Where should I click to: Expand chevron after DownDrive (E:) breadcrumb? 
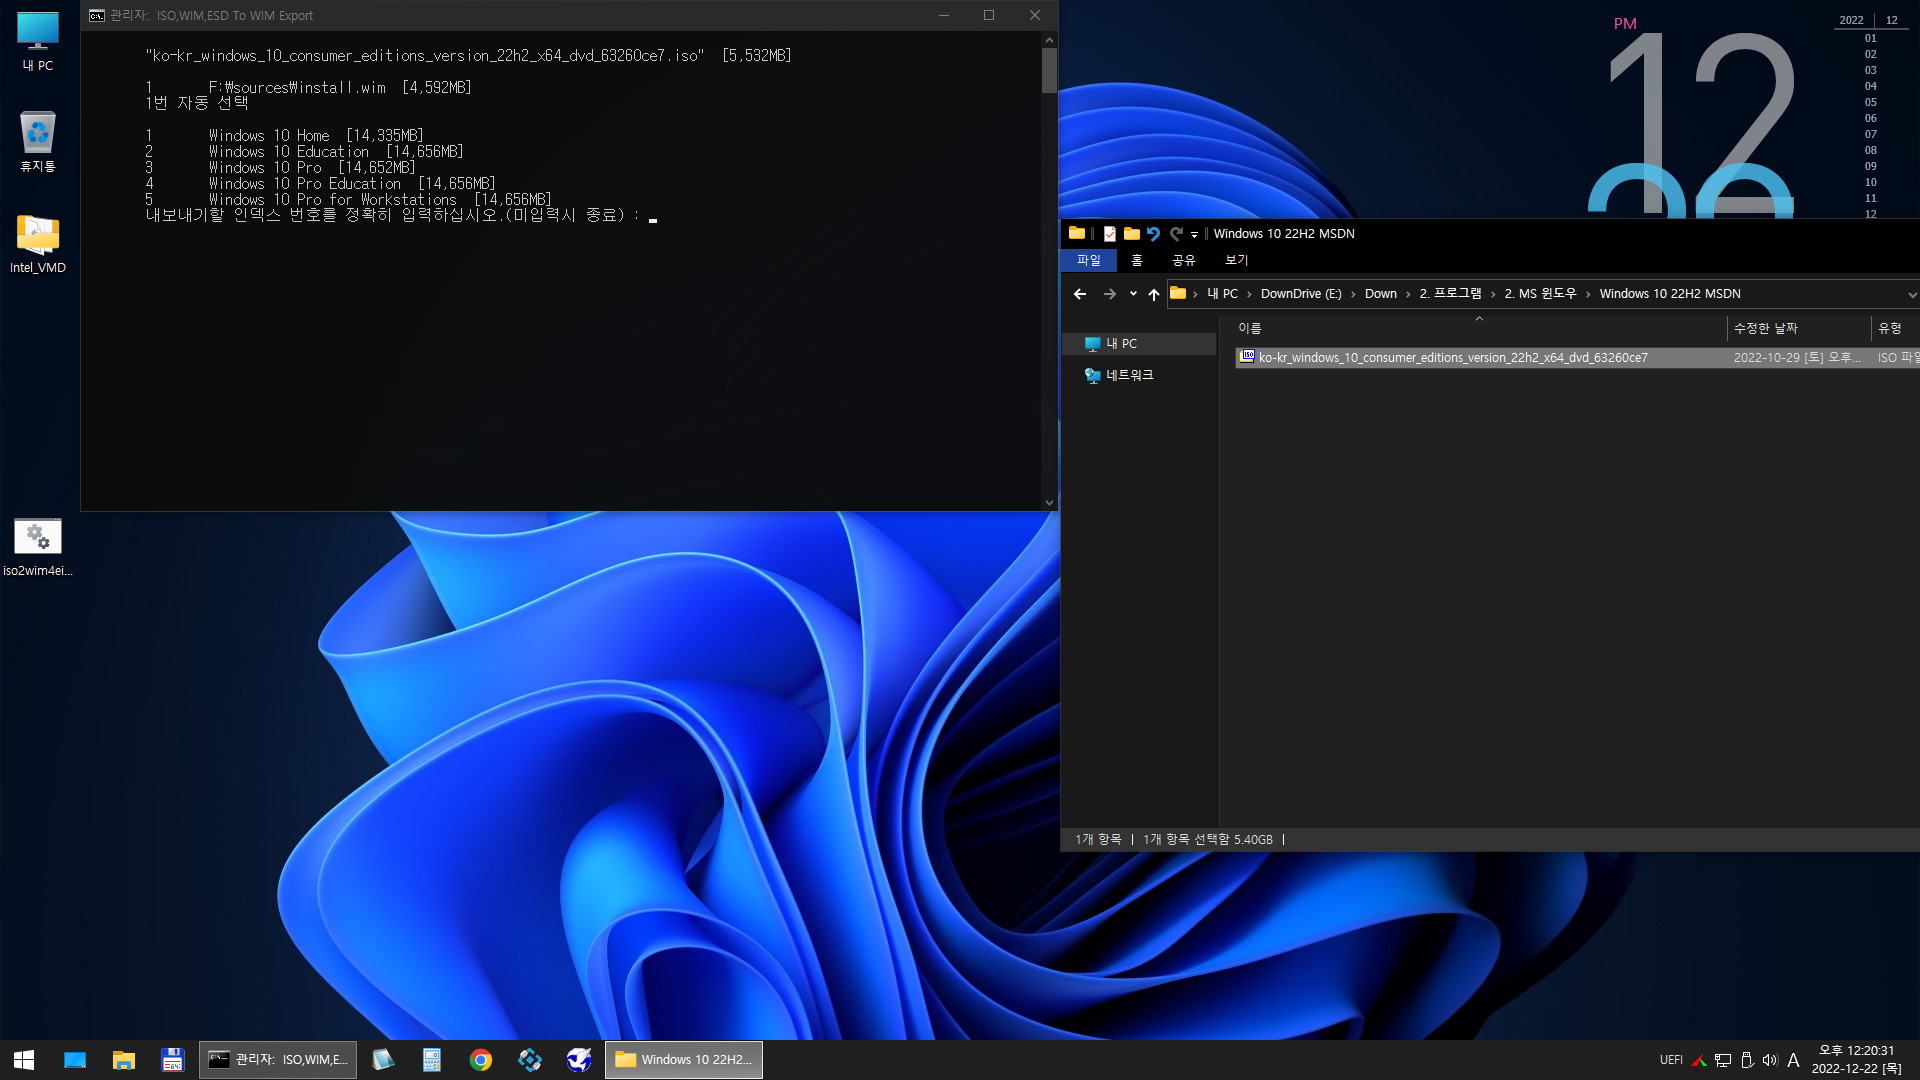[1353, 294]
